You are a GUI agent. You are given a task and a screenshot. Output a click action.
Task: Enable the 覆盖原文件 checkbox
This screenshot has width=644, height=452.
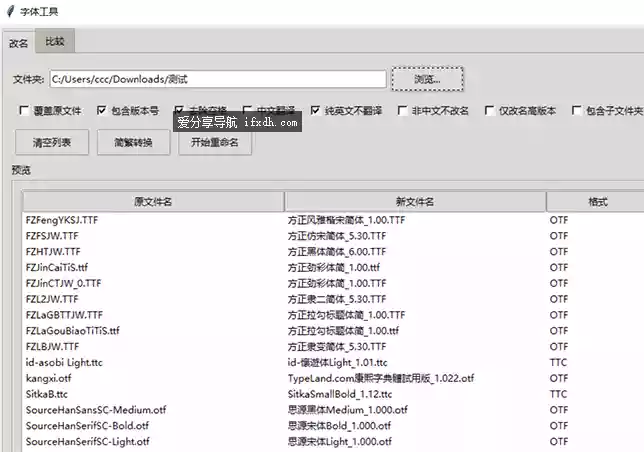pos(24,110)
